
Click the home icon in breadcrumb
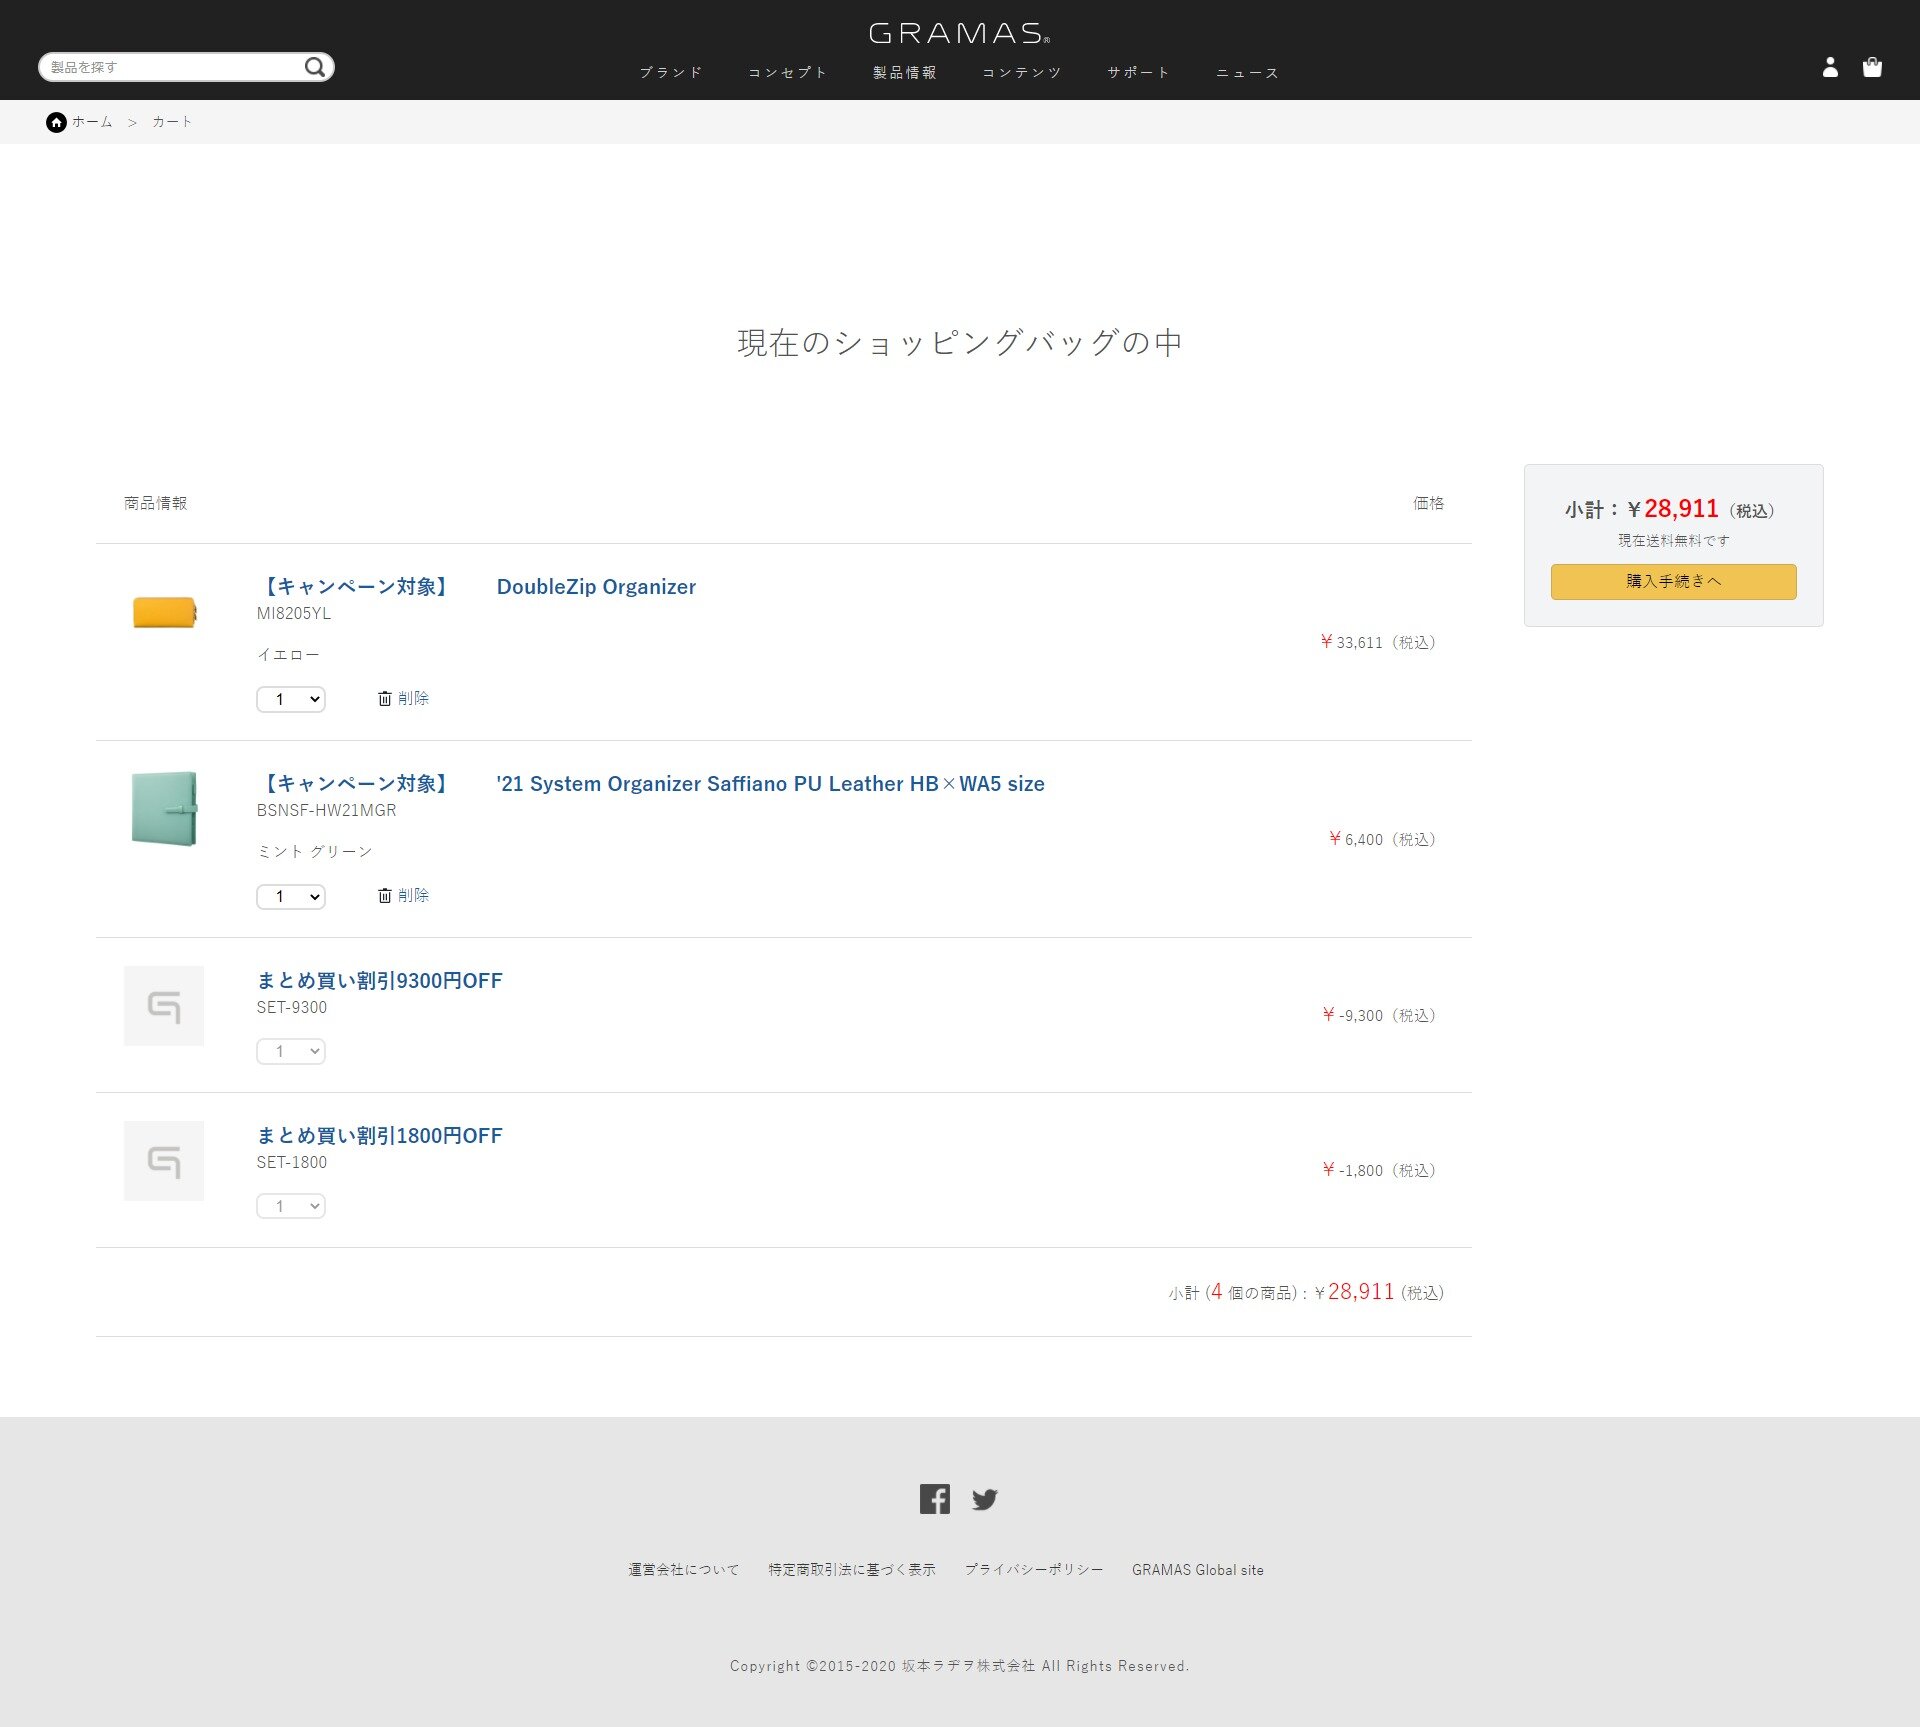[56, 122]
